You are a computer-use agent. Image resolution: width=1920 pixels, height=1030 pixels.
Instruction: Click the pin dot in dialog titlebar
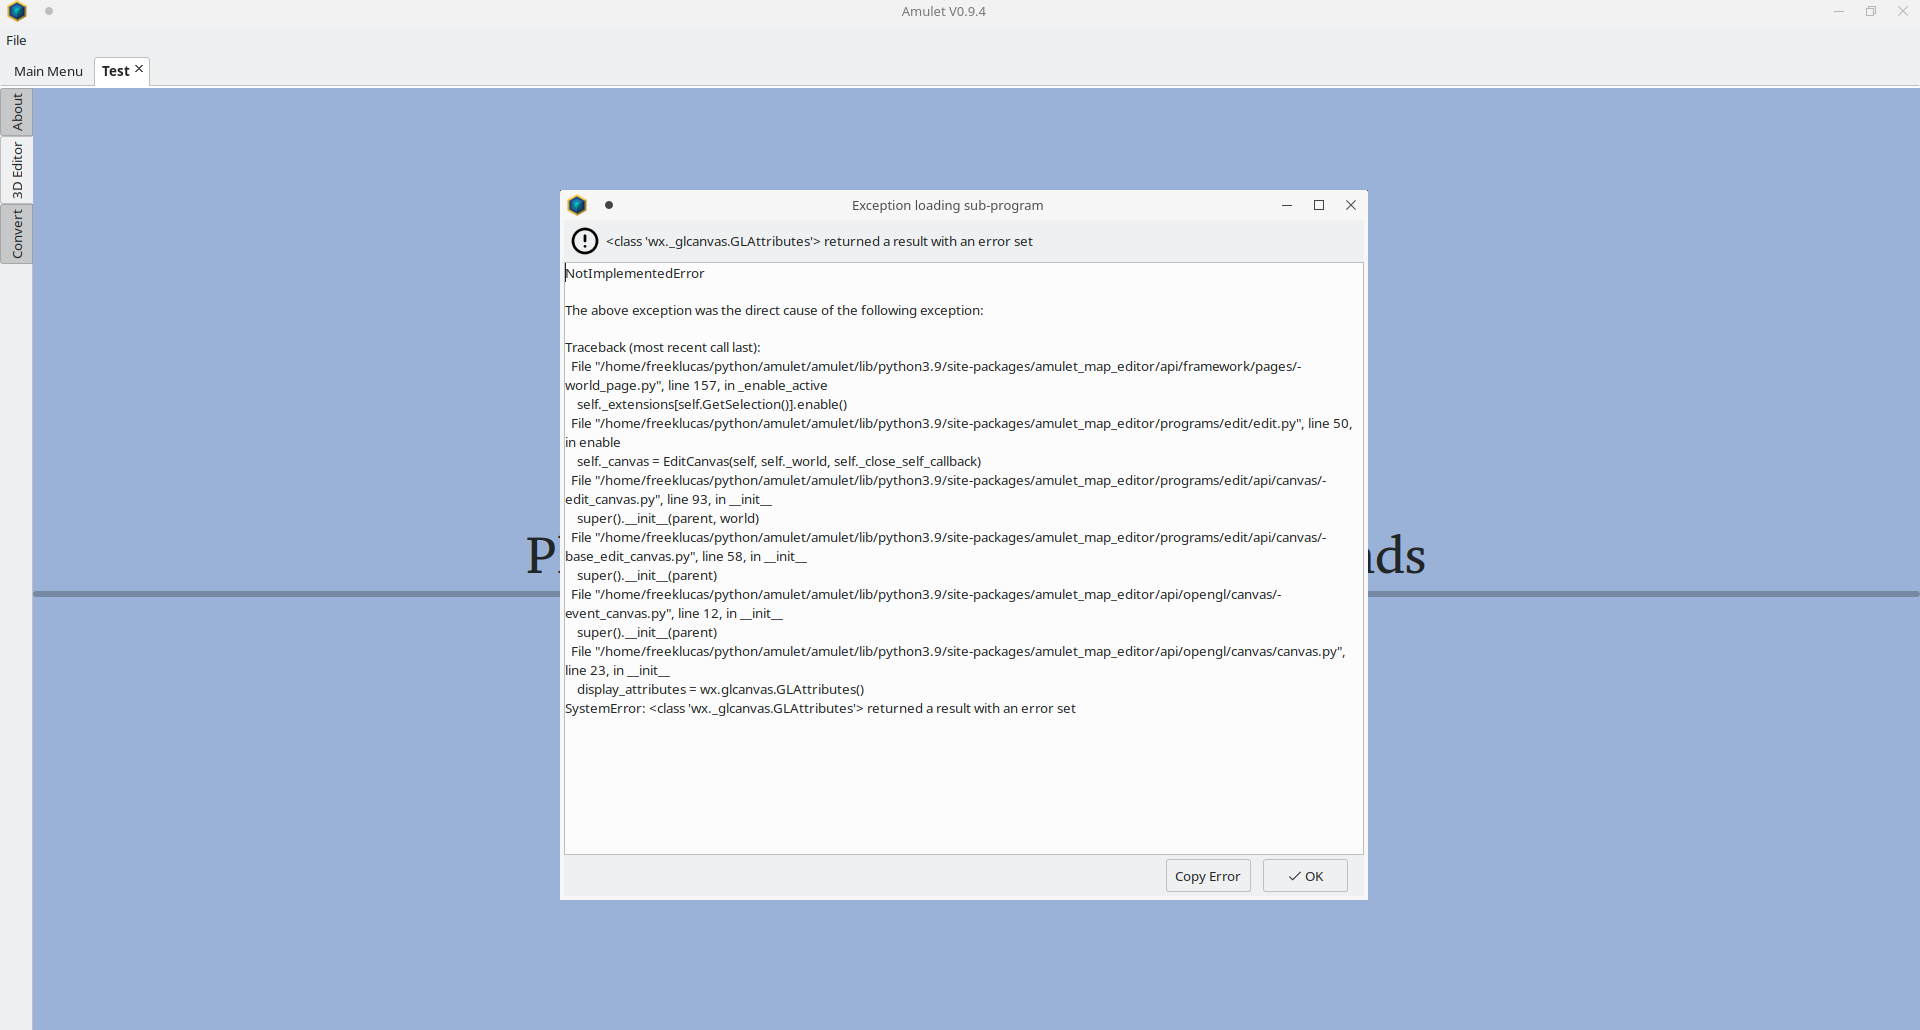(x=609, y=205)
